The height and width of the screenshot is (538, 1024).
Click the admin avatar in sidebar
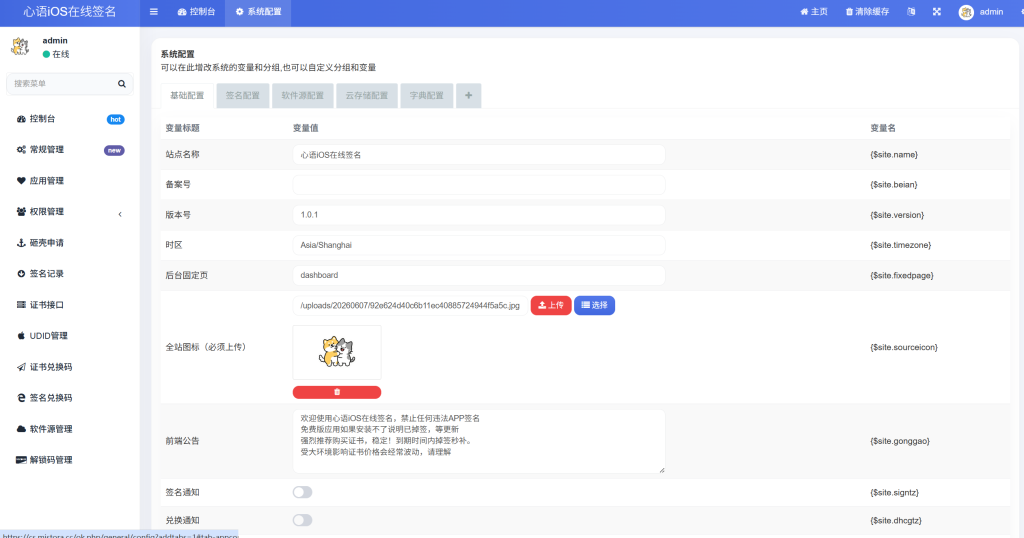pos(20,46)
